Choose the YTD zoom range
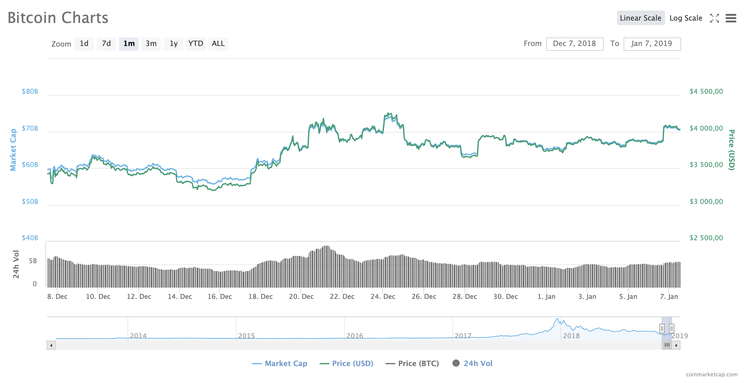The width and height of the screenshot is (750, 383). point(196,44)
